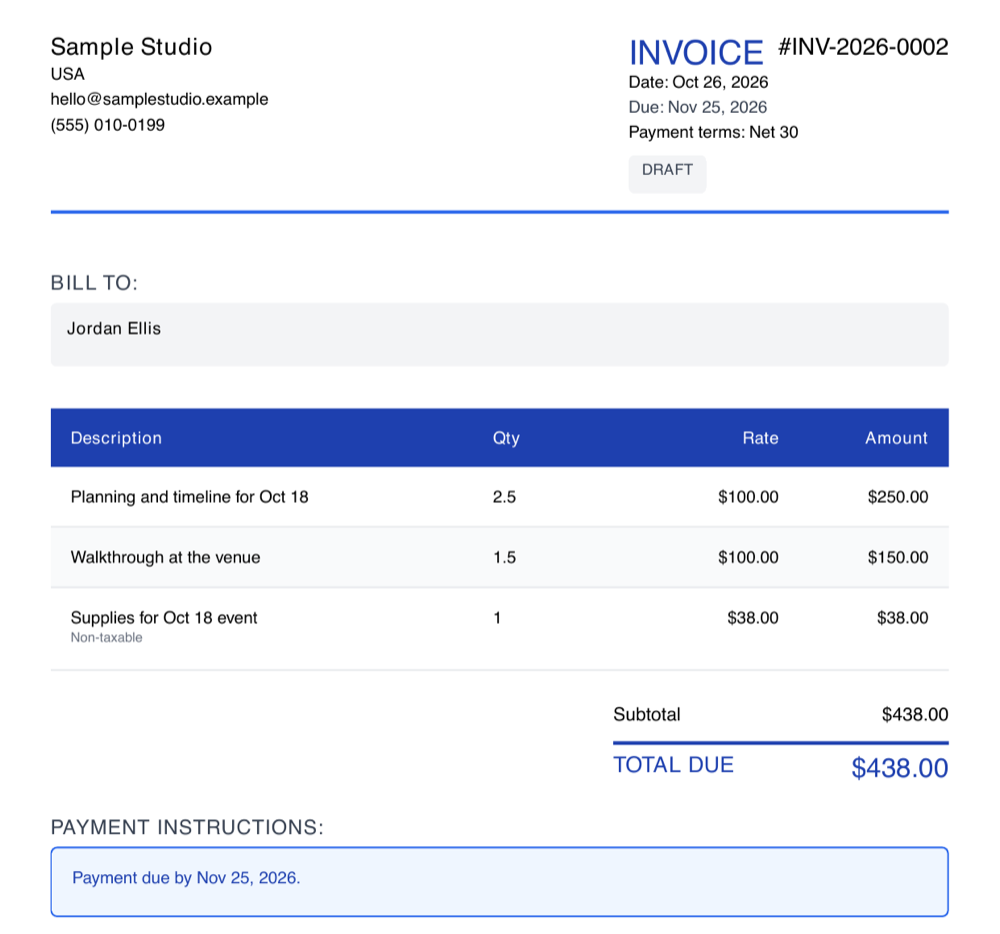Click the hello@samplestudio.example email

(x=159, y=99)
